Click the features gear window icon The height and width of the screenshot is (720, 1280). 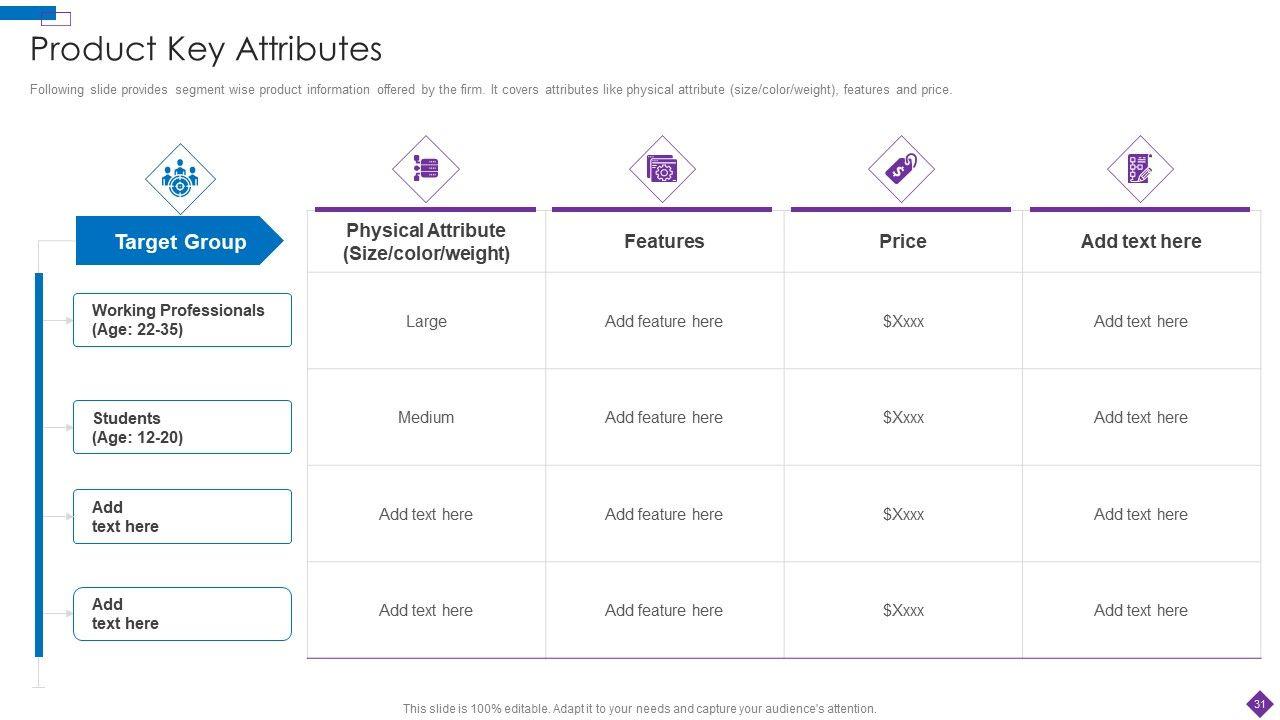click(x=662, y=169)
